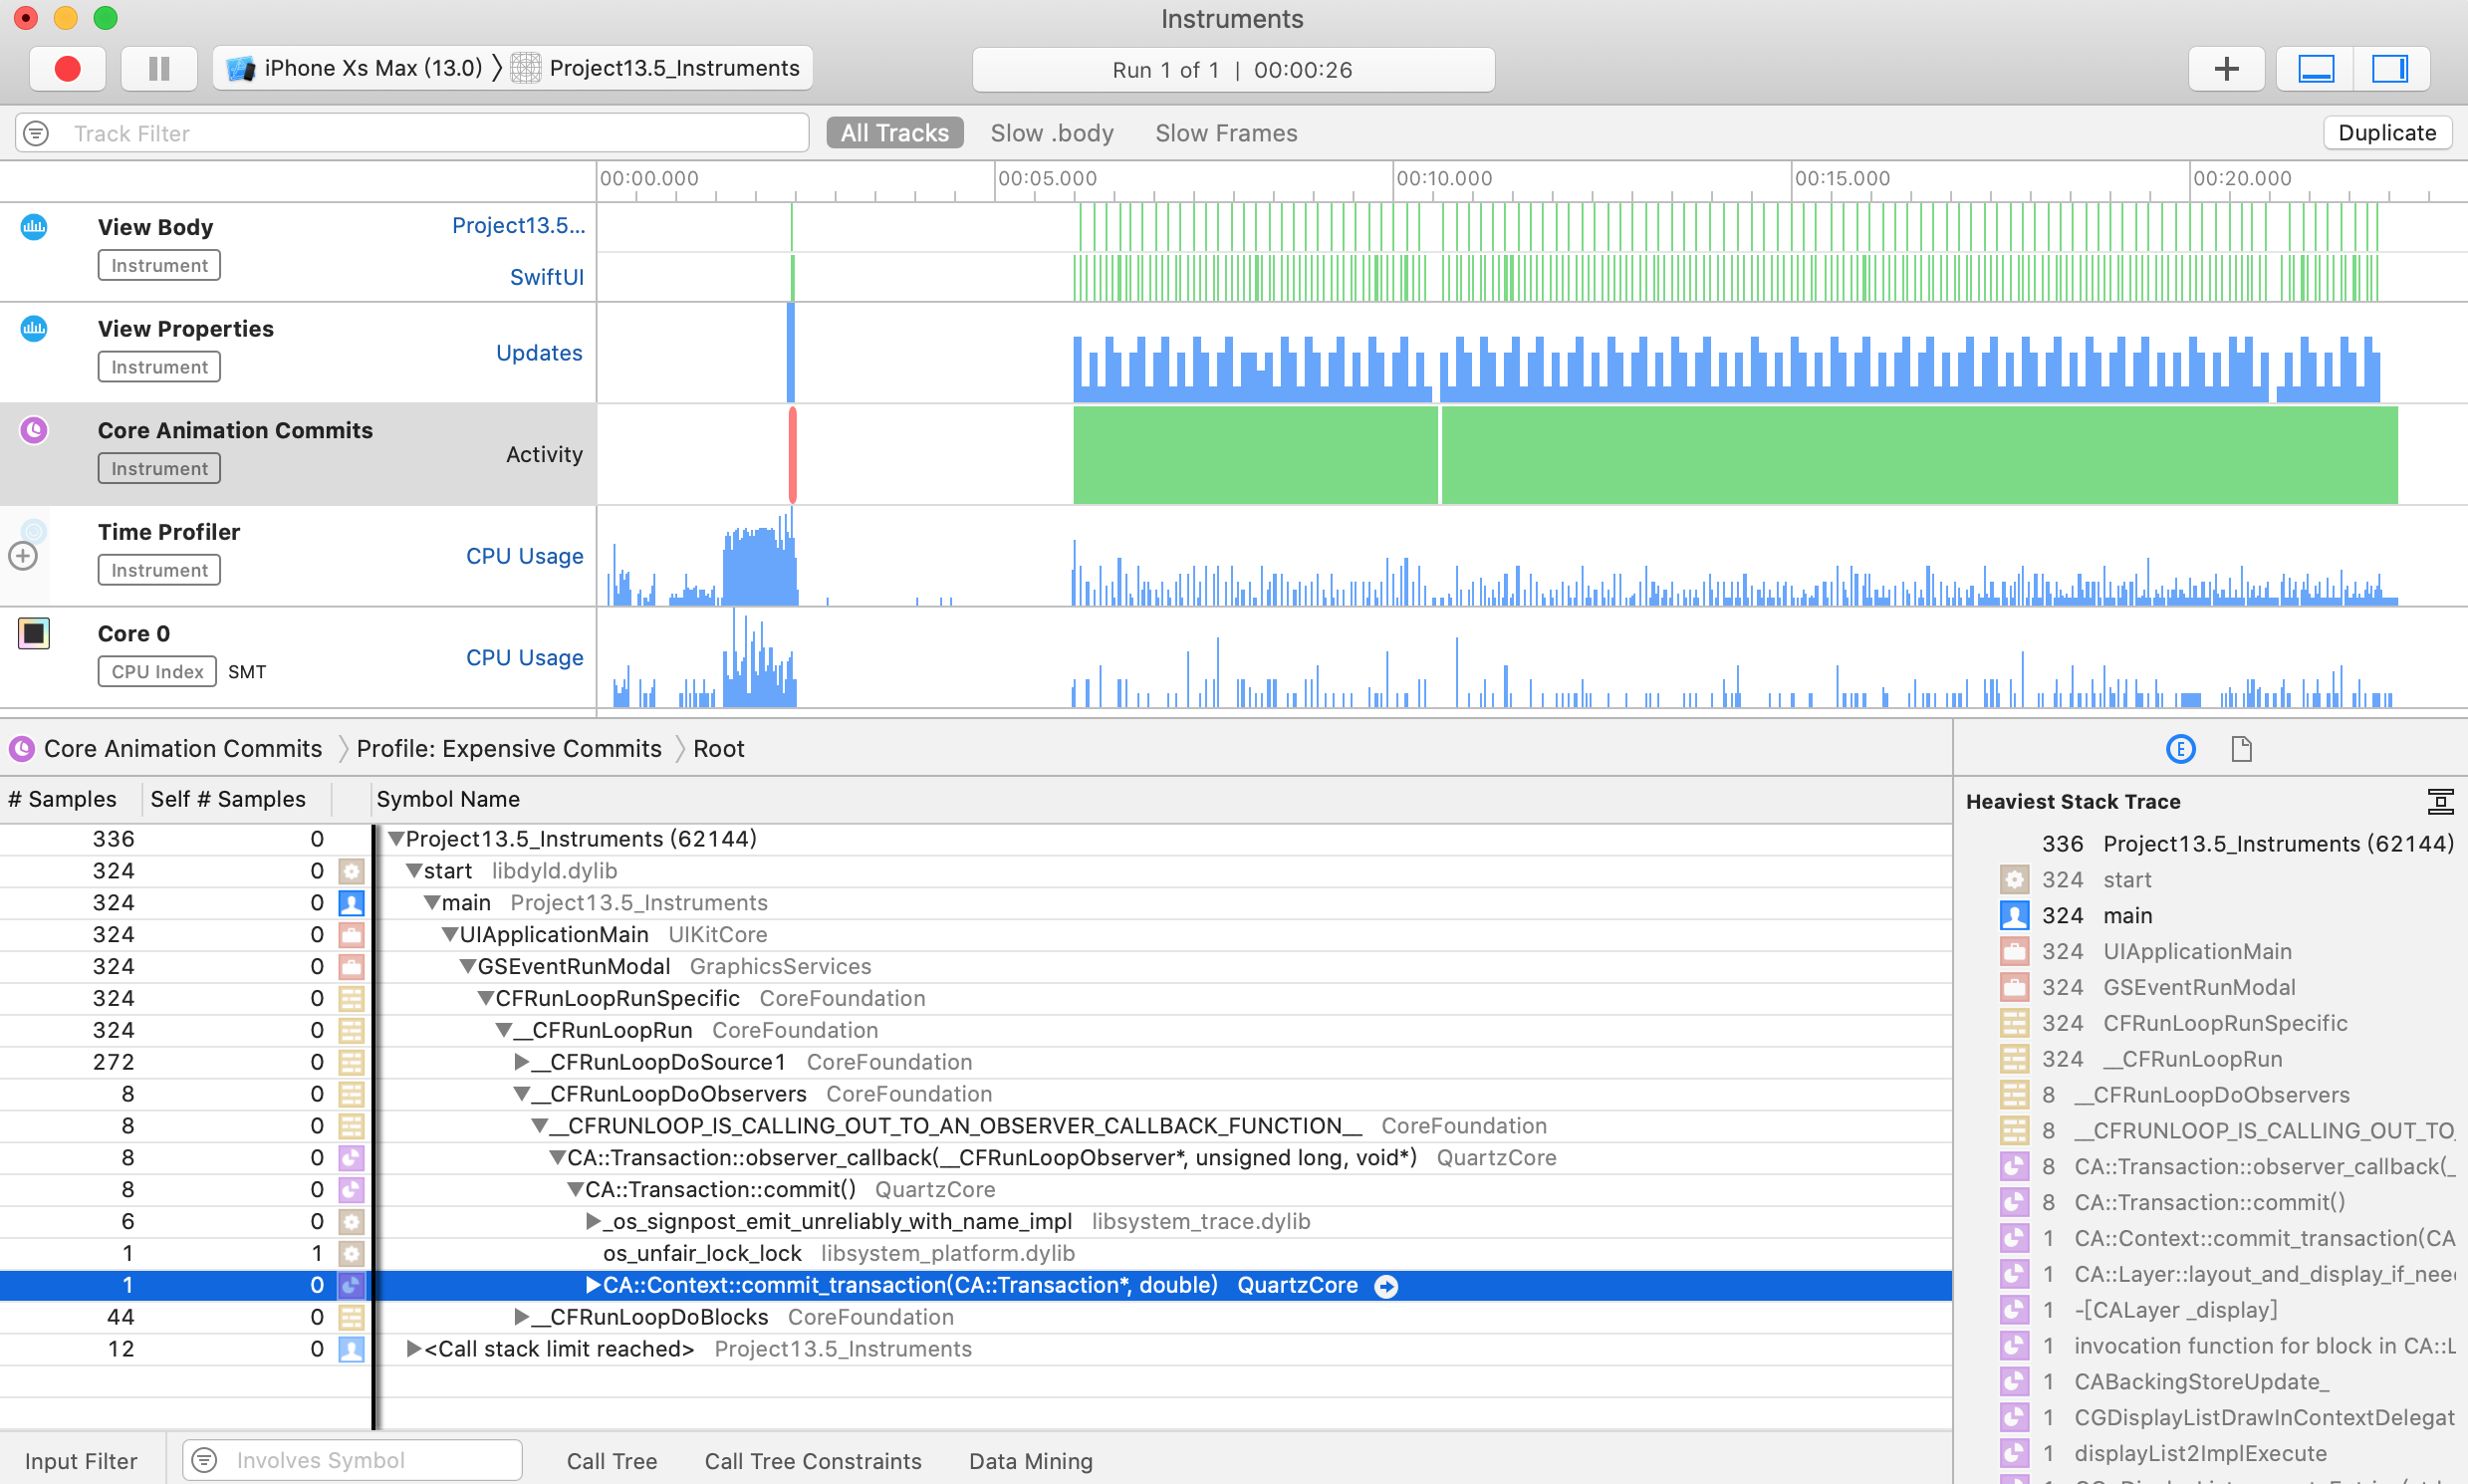Screen dimensions: 2468x1484
Task: Click the Track Filter field
Action: pos(412,133)
